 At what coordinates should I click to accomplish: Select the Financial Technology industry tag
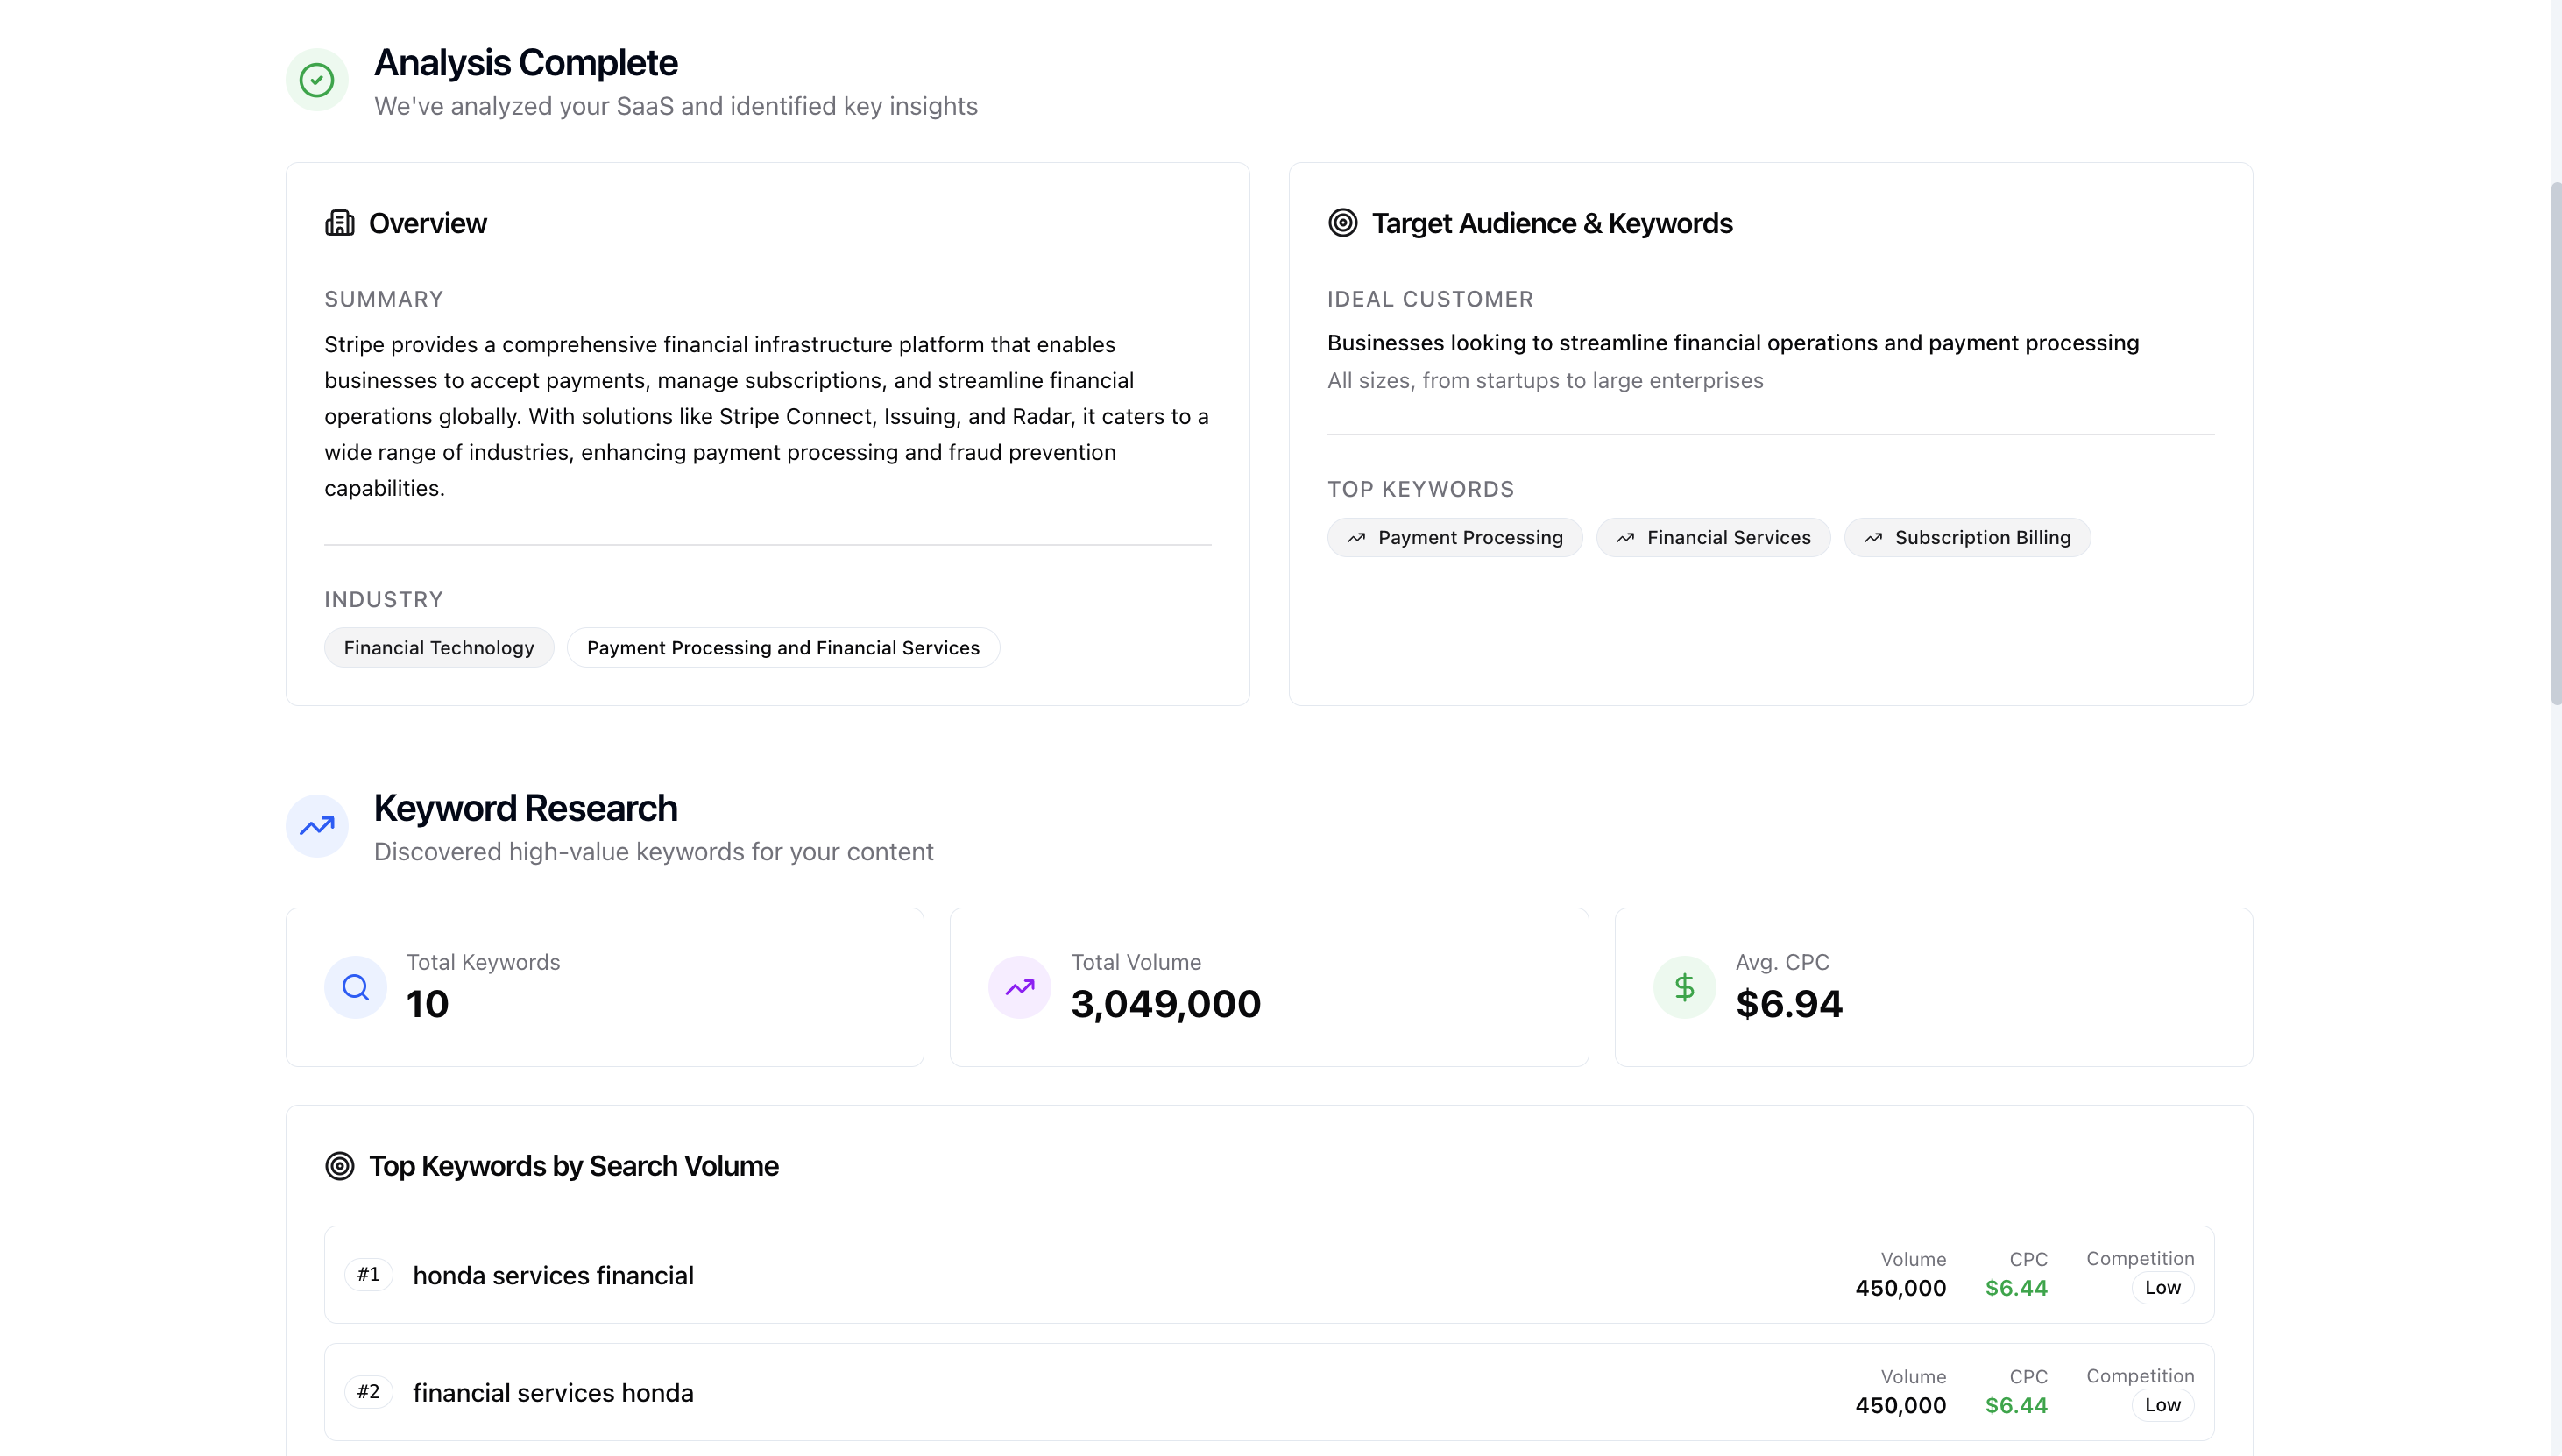click(438, 647)
